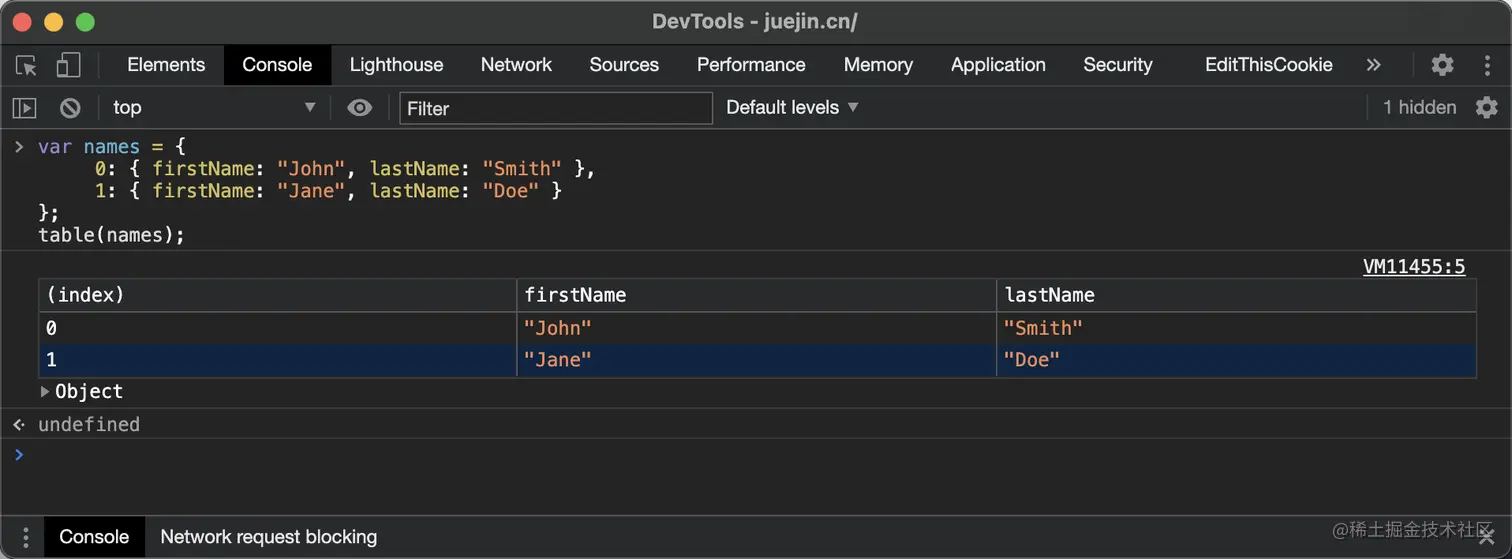Select the "Jane" table cell
Viewport: 1512px width, 559px height.
[x=756, y=360]
